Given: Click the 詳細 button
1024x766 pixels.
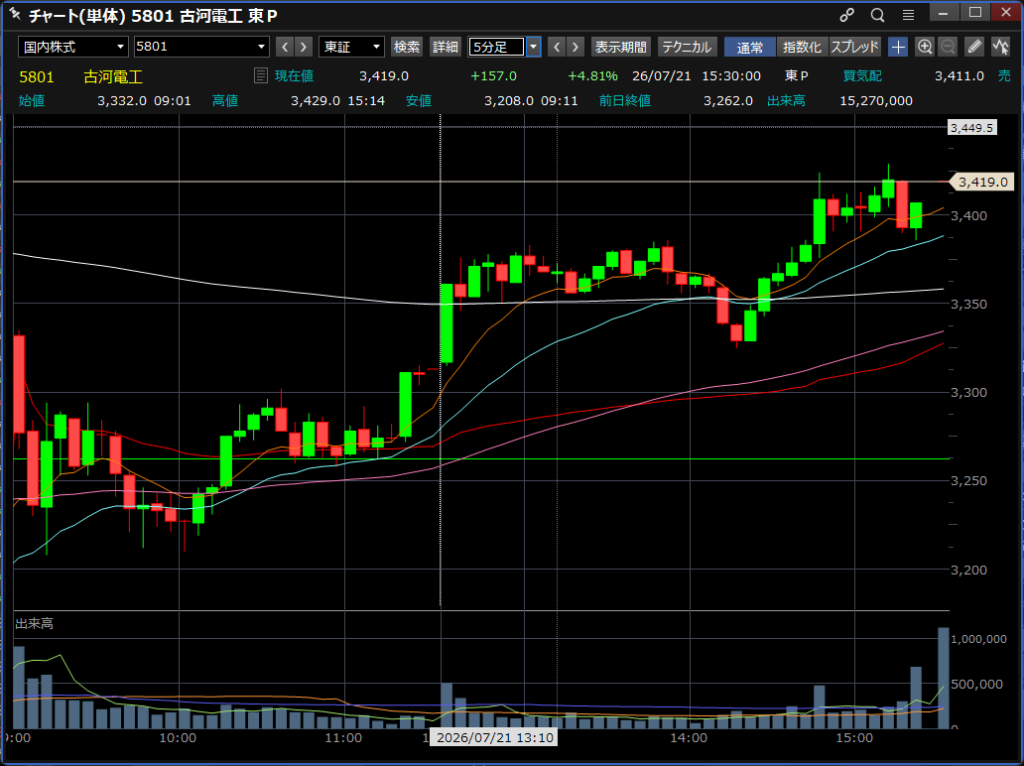Looking at the screenshot, I should coord(445,47).
